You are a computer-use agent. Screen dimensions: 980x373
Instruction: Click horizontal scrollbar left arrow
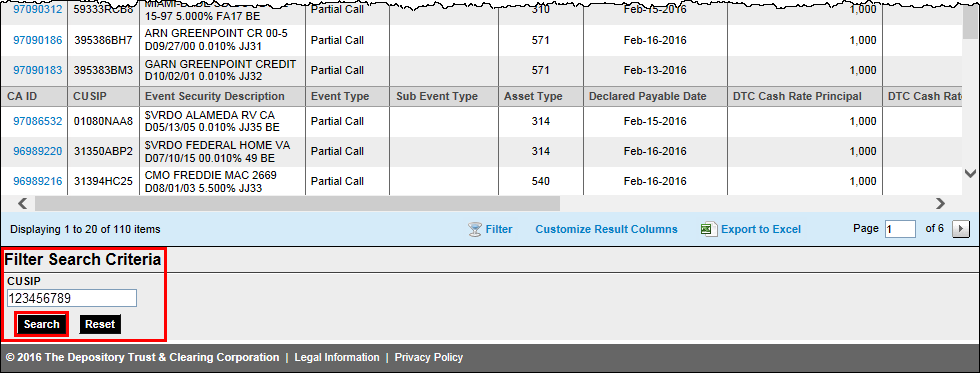pos(22,203)
